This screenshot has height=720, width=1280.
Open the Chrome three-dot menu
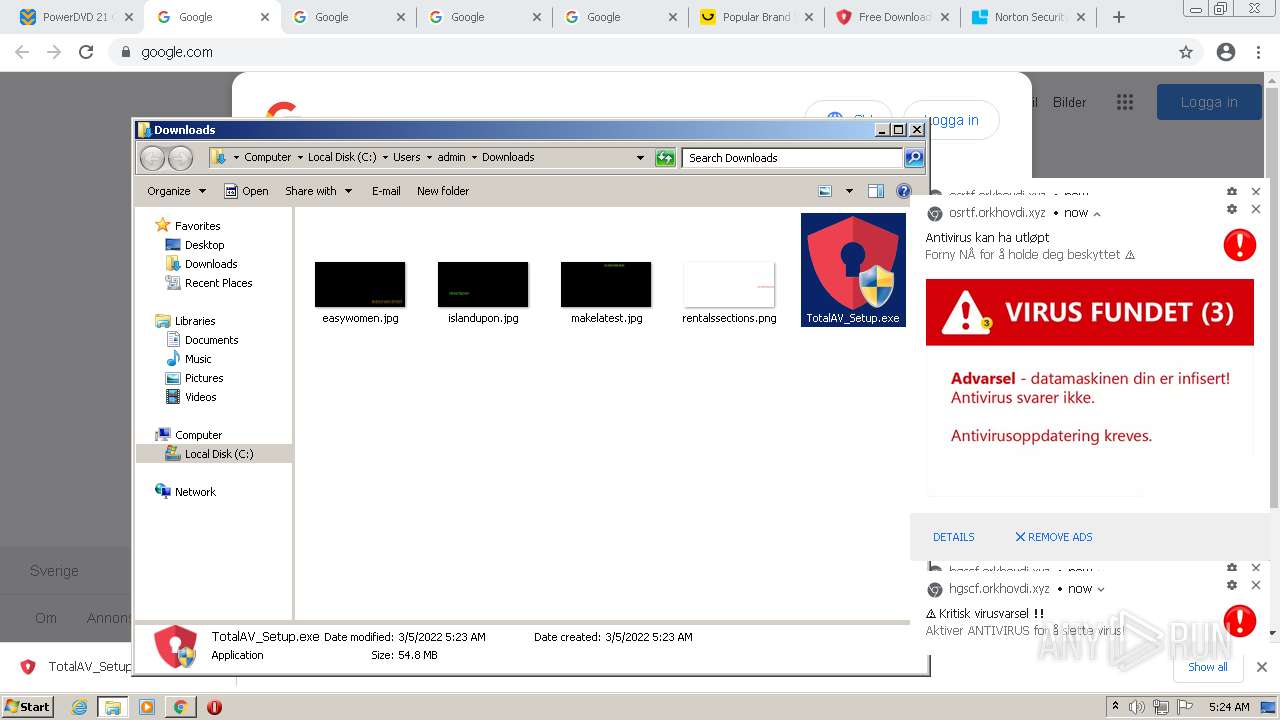pos(1258,52)
